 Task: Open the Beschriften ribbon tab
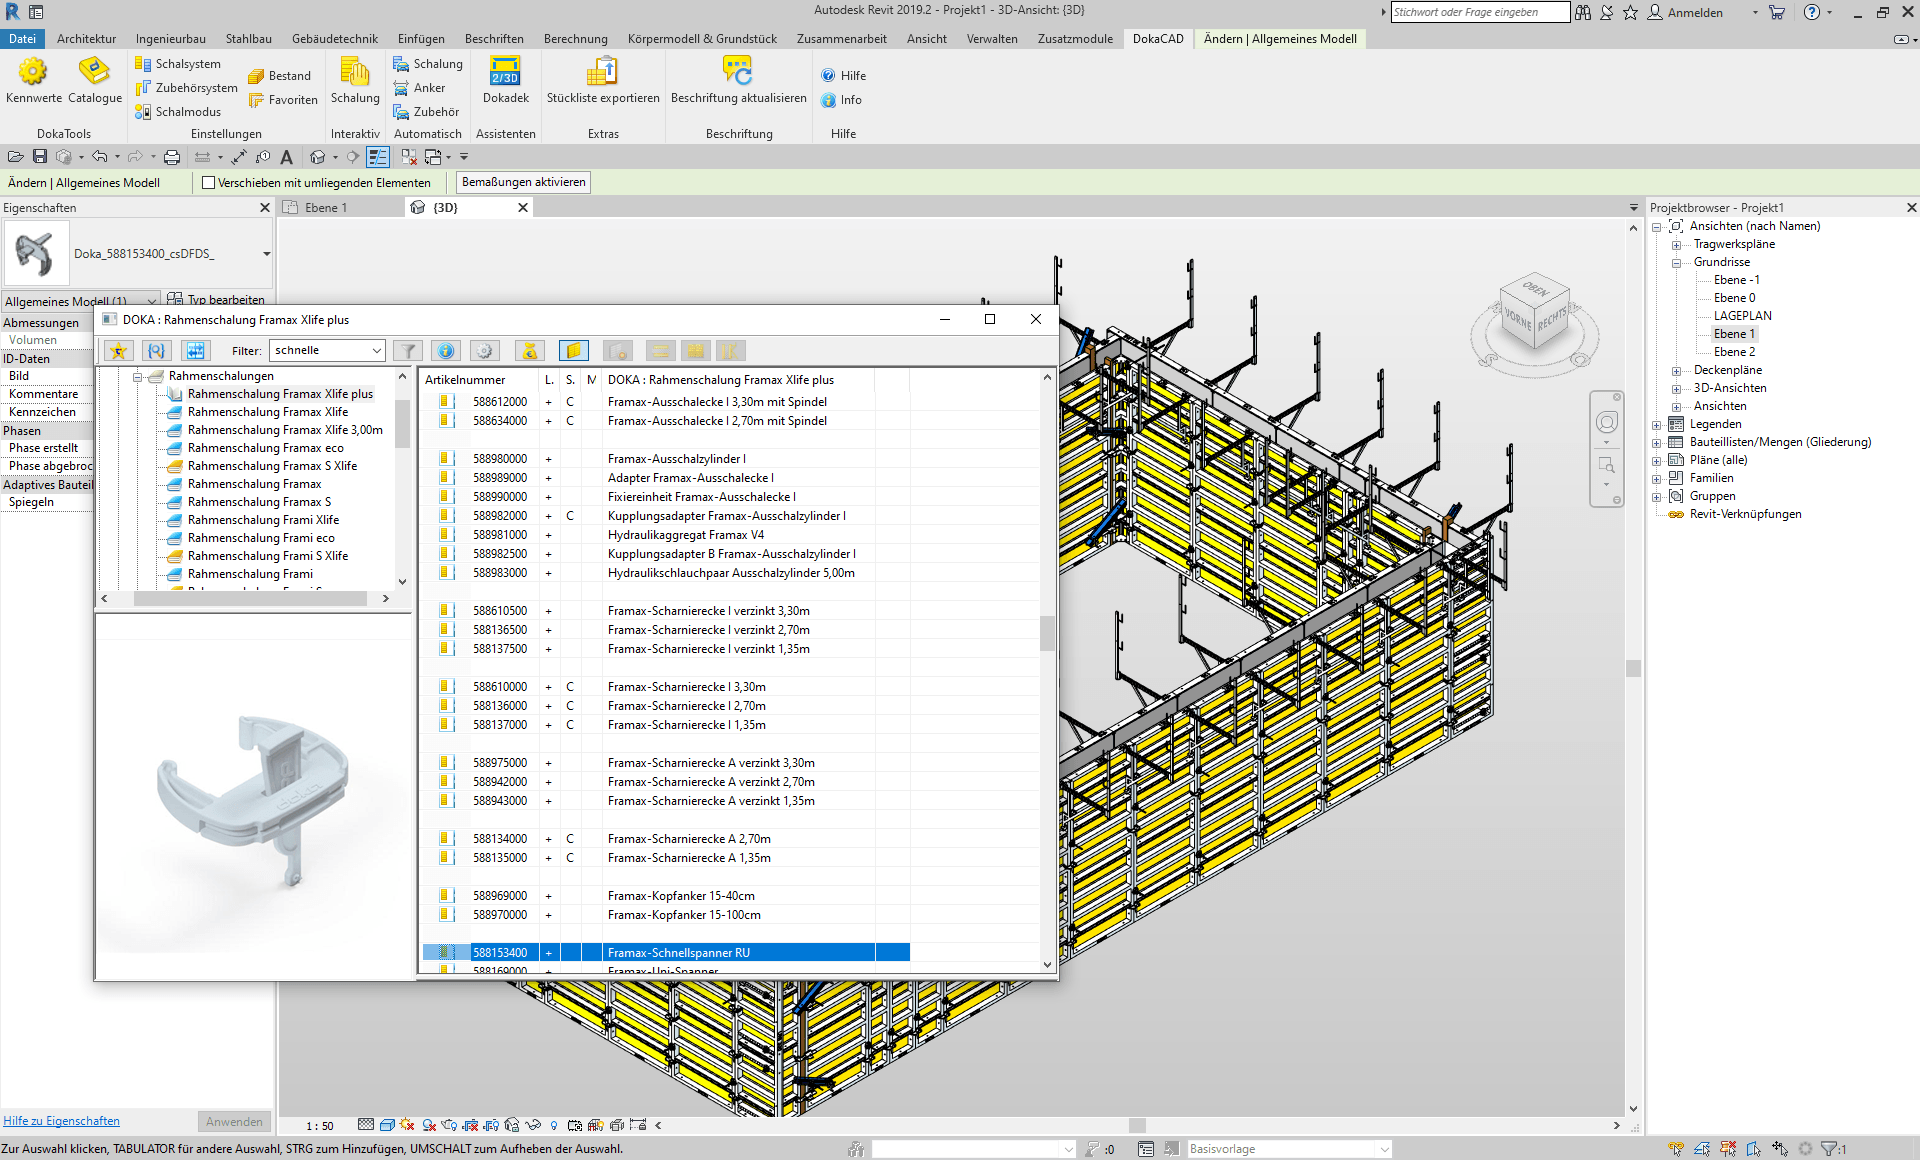pyautogui.click(x=493, y=39)
